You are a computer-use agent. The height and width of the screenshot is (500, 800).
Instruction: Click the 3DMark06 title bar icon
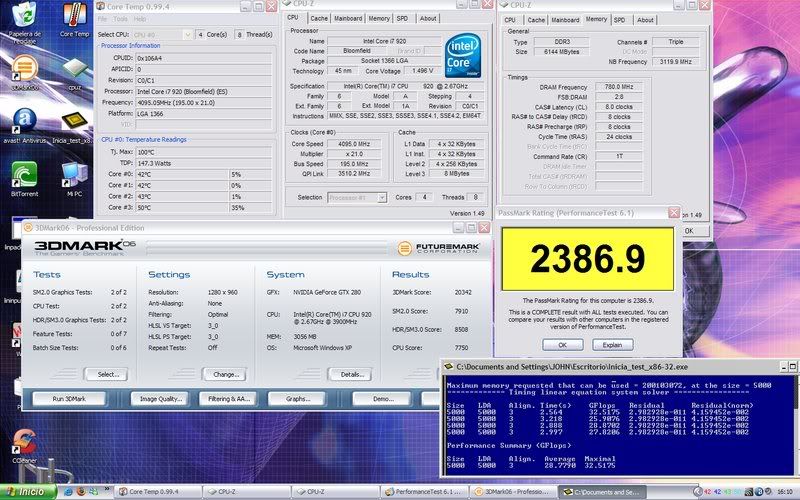(x=28, y=228)
